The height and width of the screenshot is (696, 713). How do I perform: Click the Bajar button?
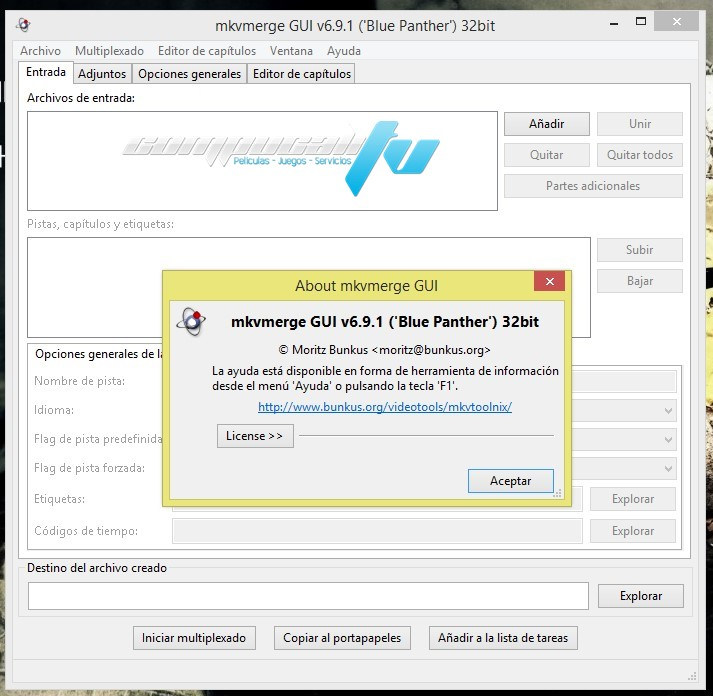[640, 281]
